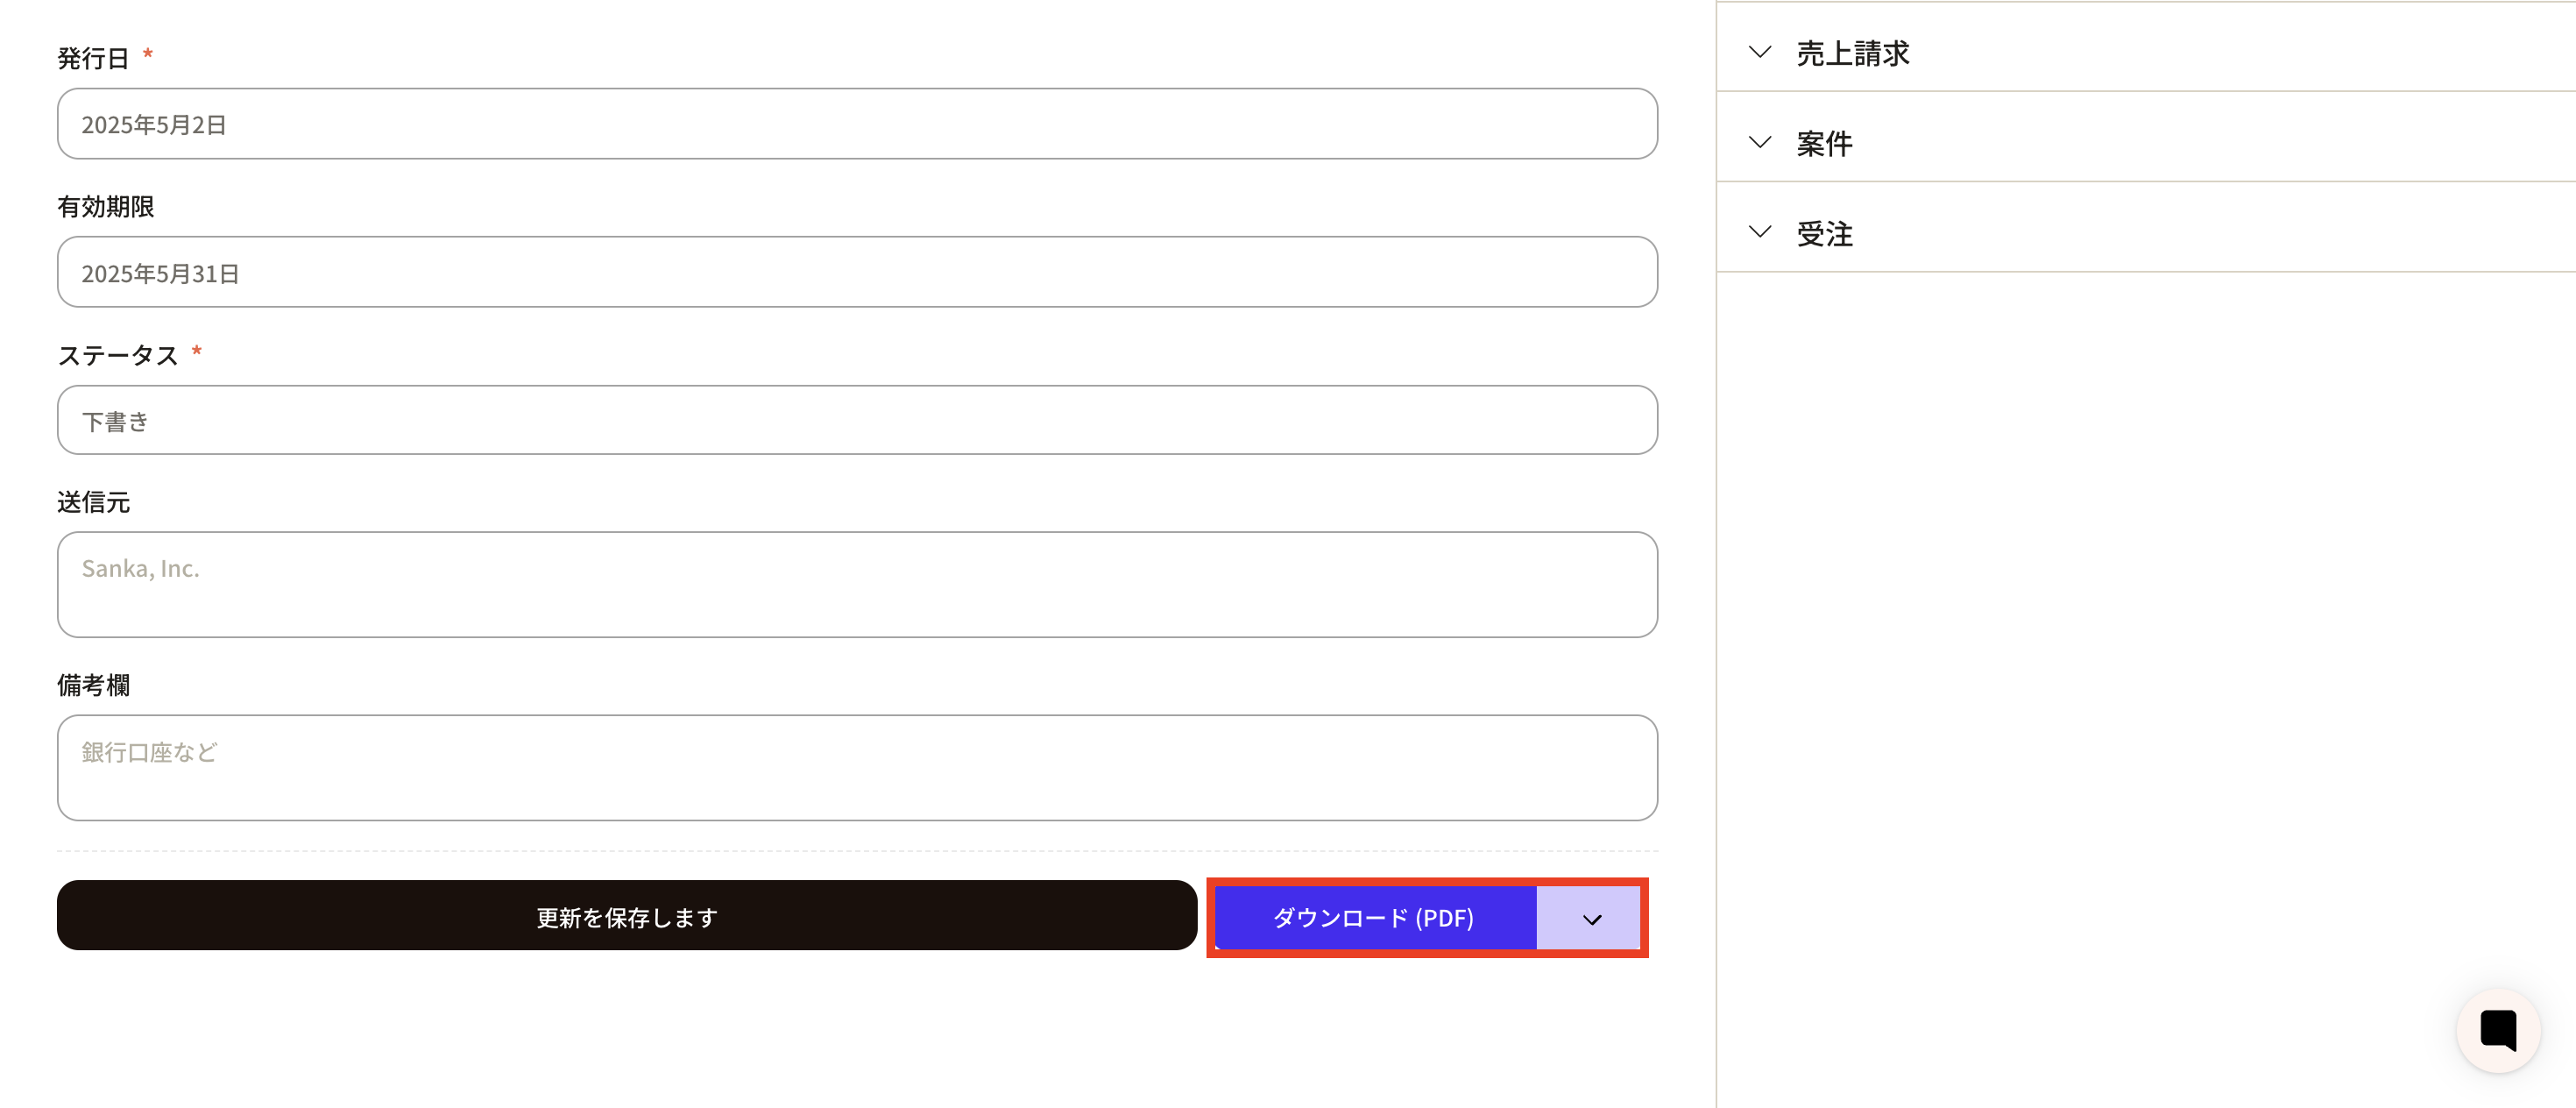Image resolution: width=2576 pixels, height=1108 pixels.
Task: Click the ダウンロード (PDF) button
Action: 1373,918
